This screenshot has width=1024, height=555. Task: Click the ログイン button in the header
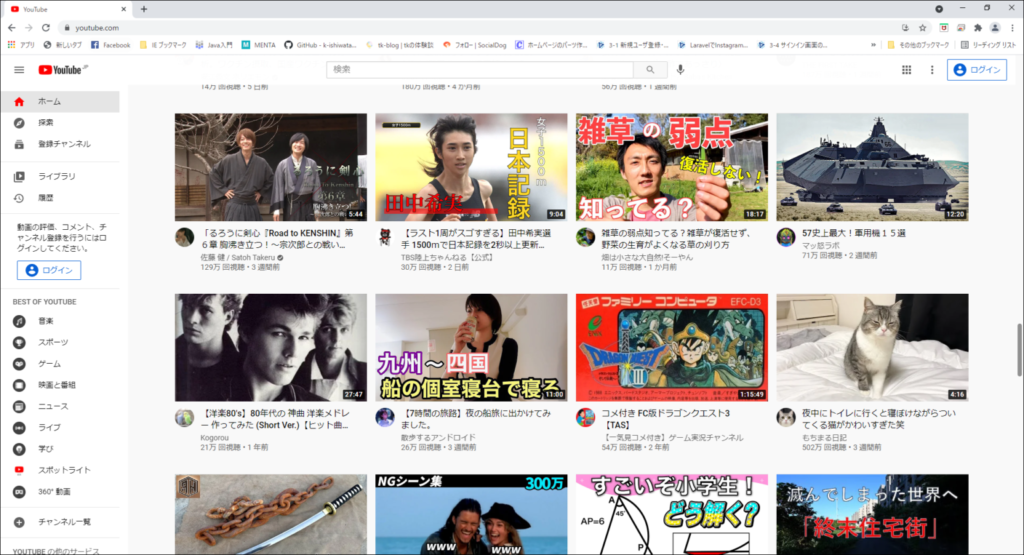coord(976,70)
